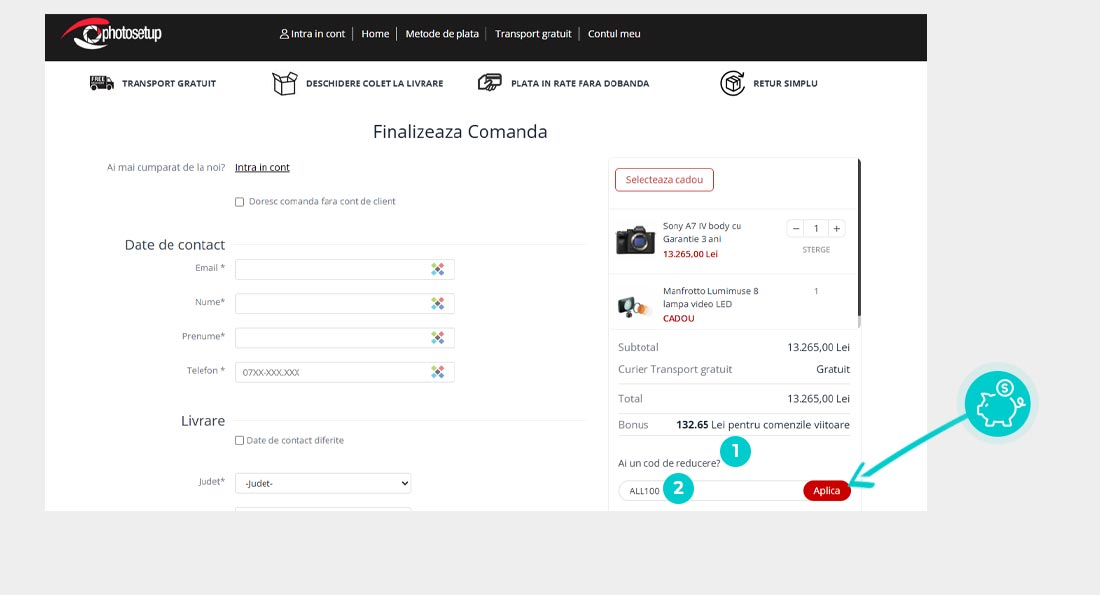Viewport: 1100px width, 595px height.
Task: Click the Selecteaza cadou button
Action: point(664,180)
